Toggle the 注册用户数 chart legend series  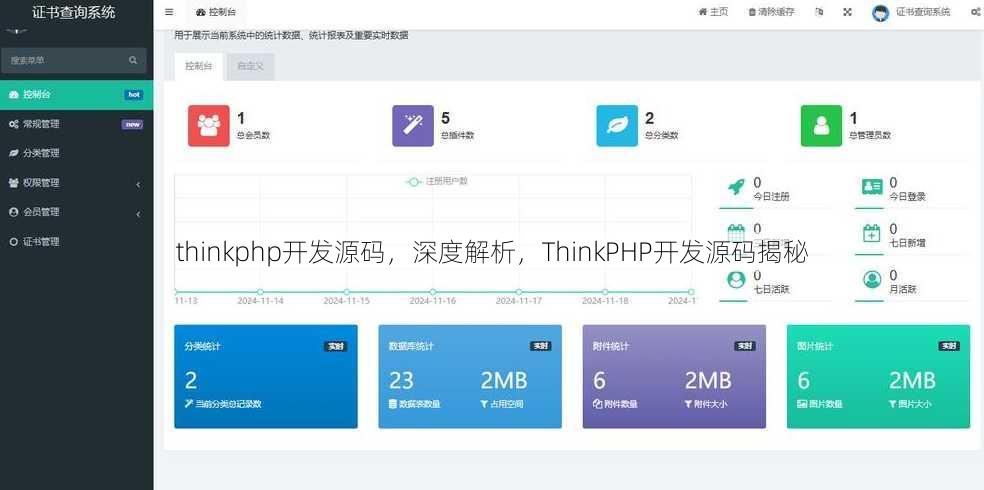(437, 181)
